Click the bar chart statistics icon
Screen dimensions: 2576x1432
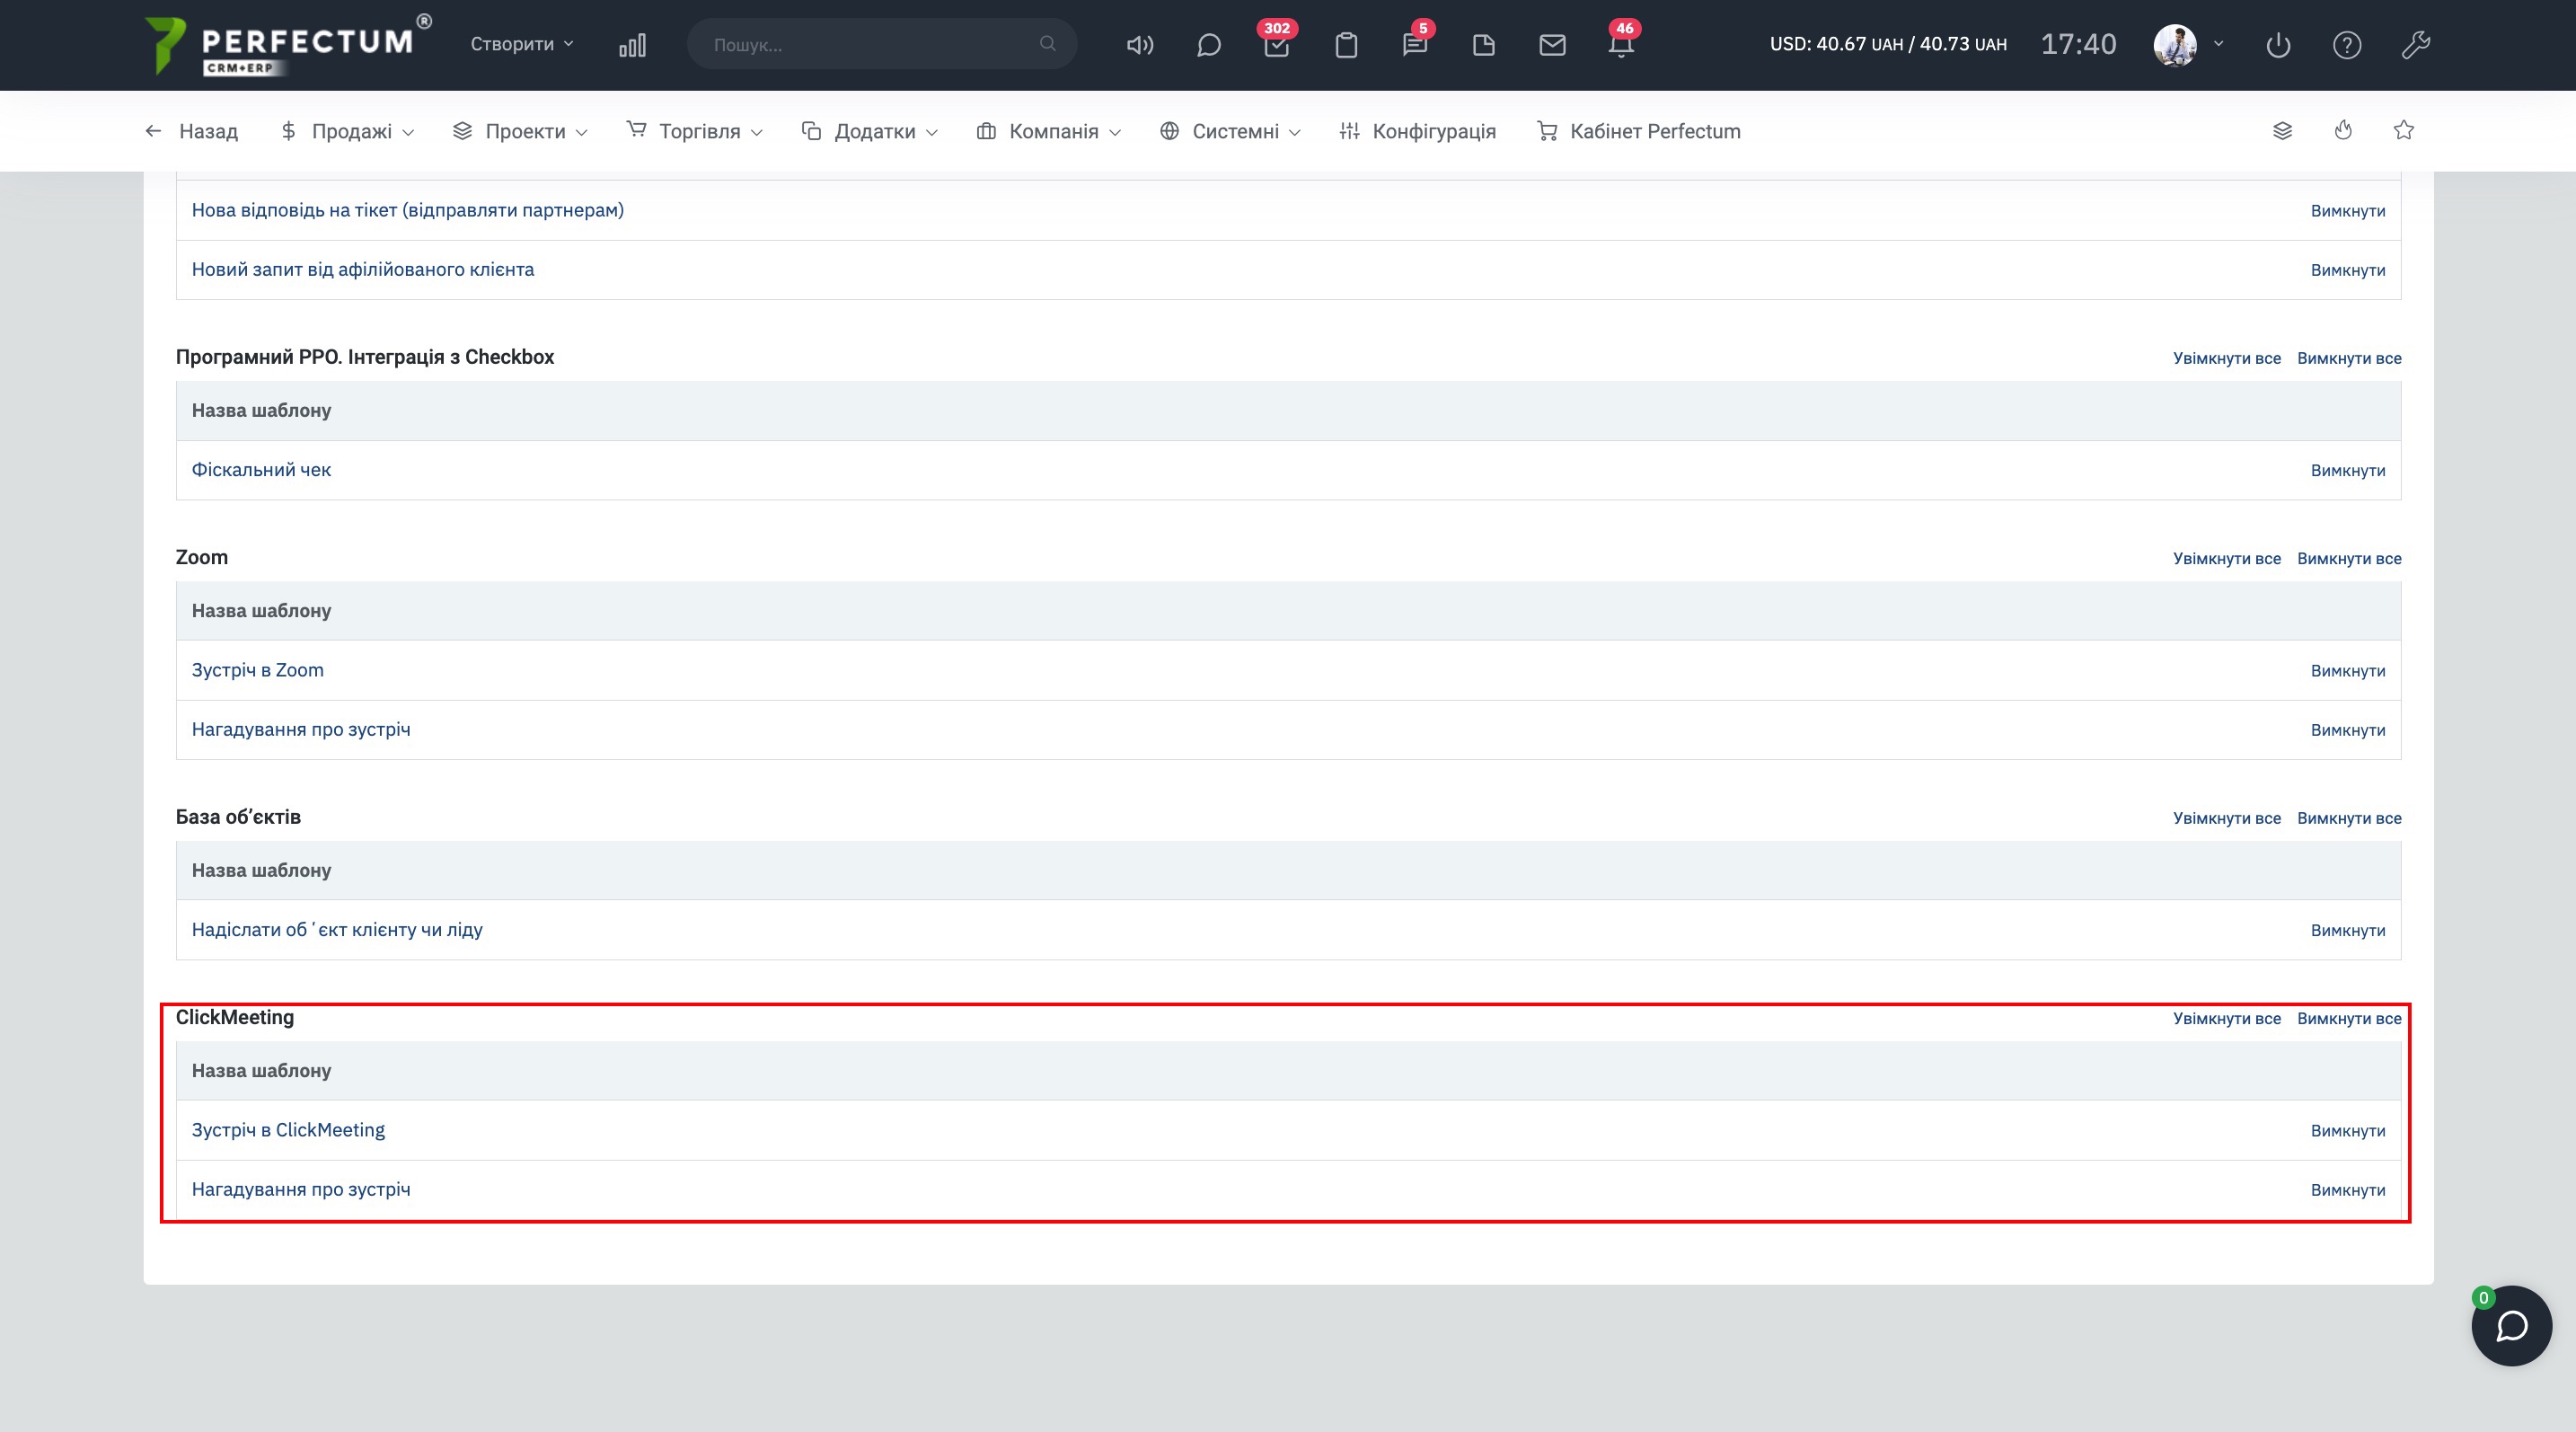[632, 45]
